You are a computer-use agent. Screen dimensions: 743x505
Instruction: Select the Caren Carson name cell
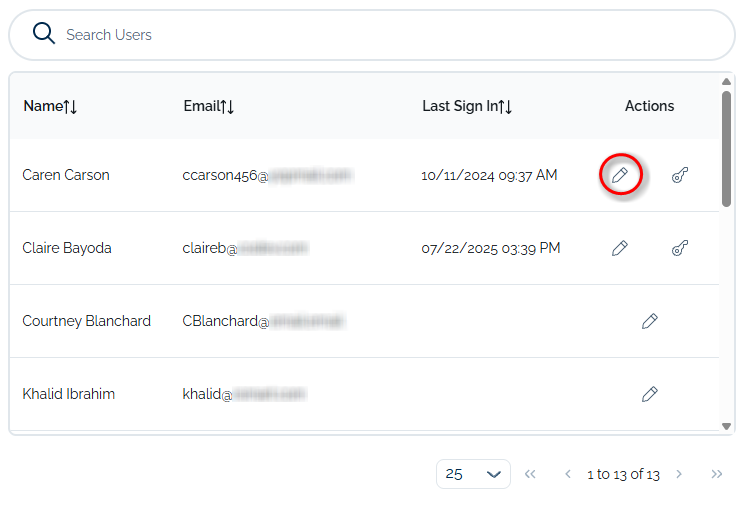point(66,175)
